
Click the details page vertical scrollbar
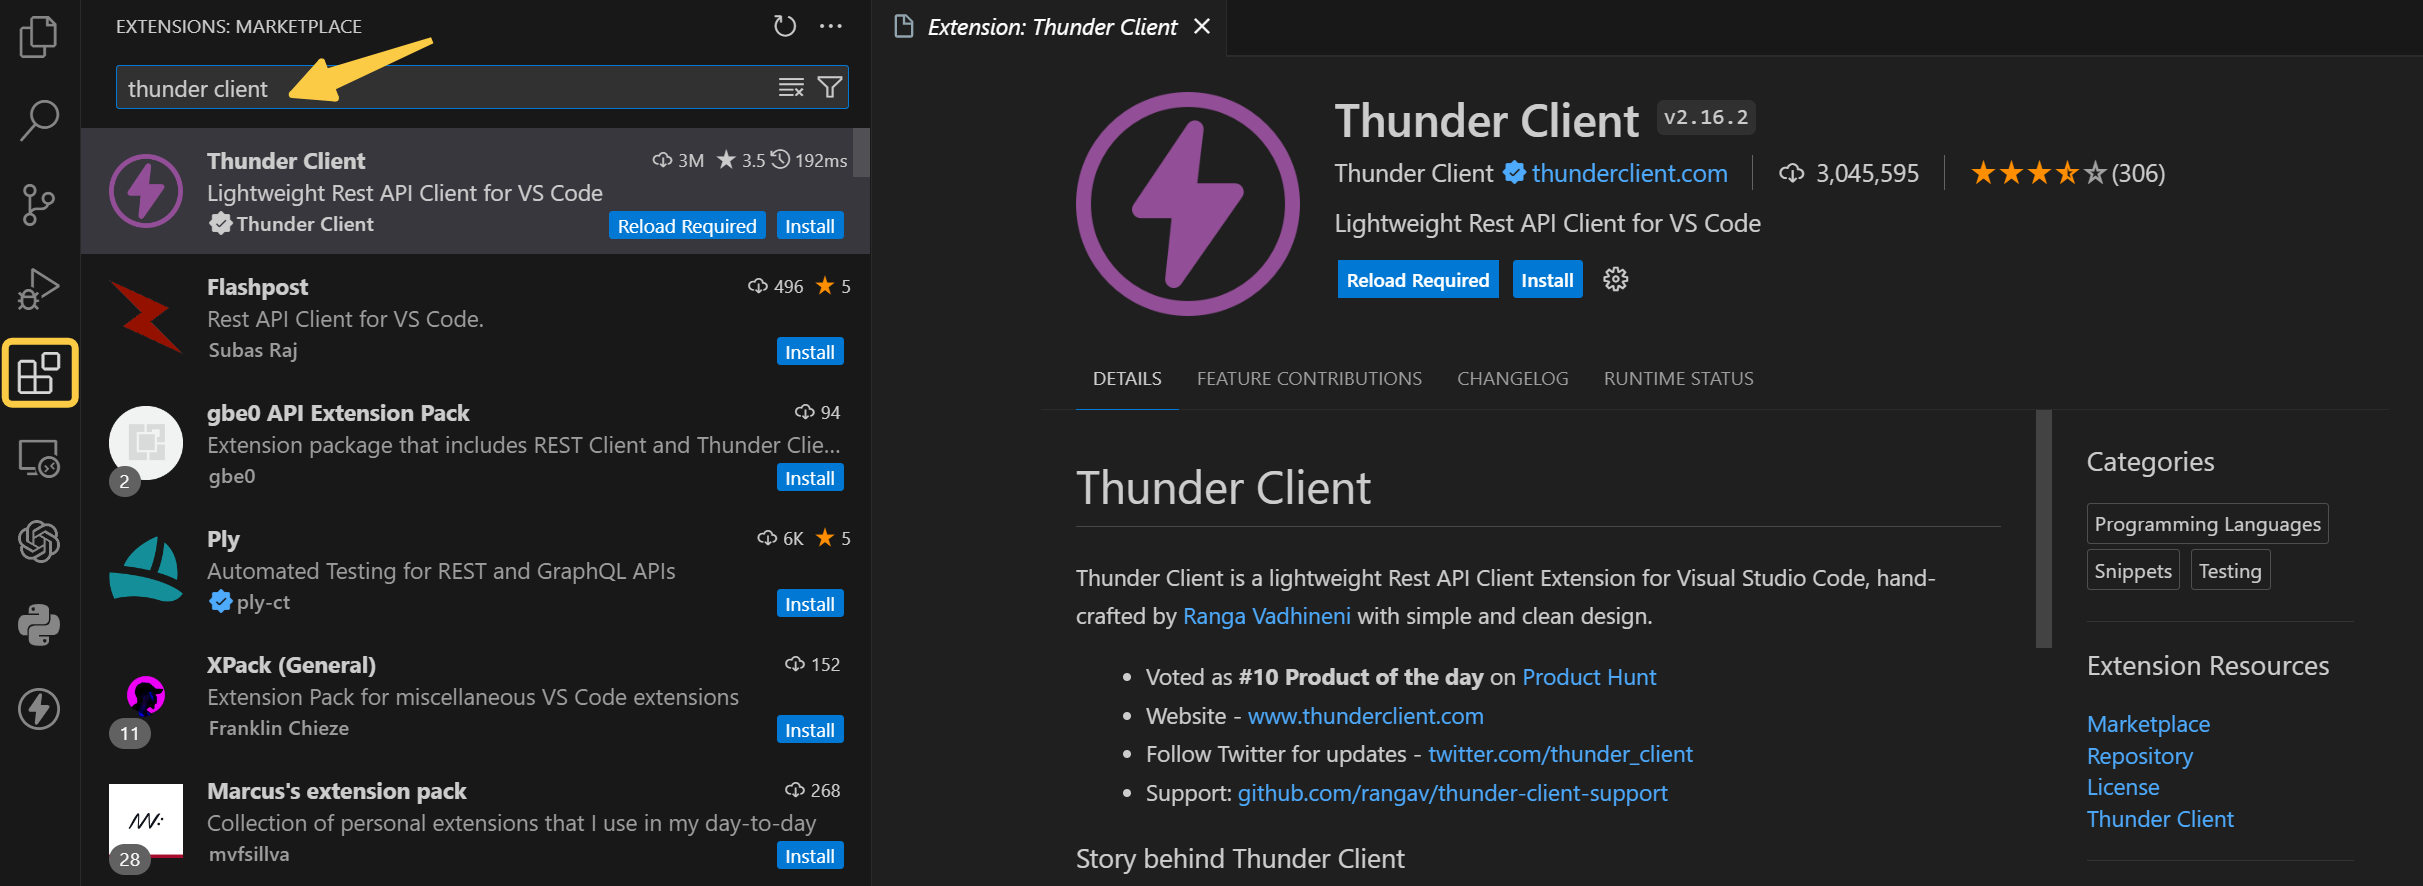pos(2043,529)
